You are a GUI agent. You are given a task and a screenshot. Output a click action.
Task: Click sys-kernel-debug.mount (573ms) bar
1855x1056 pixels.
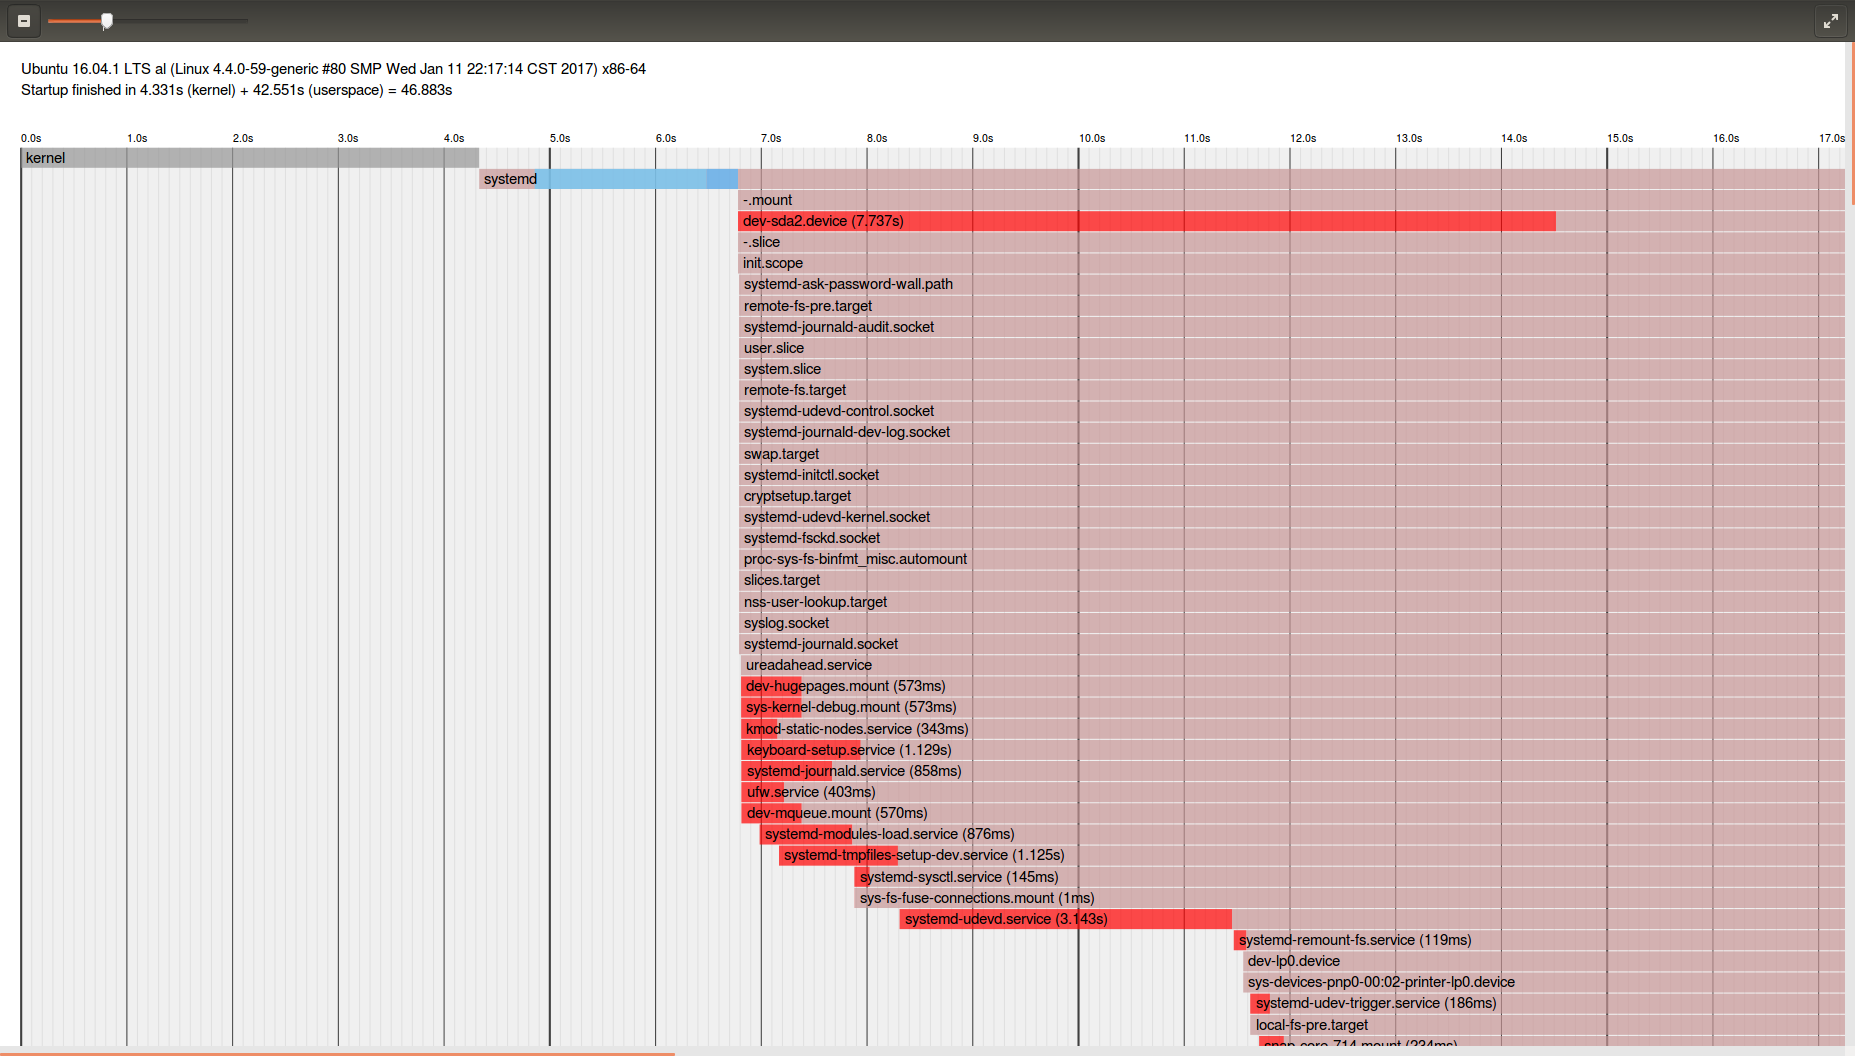coord(771,707)
